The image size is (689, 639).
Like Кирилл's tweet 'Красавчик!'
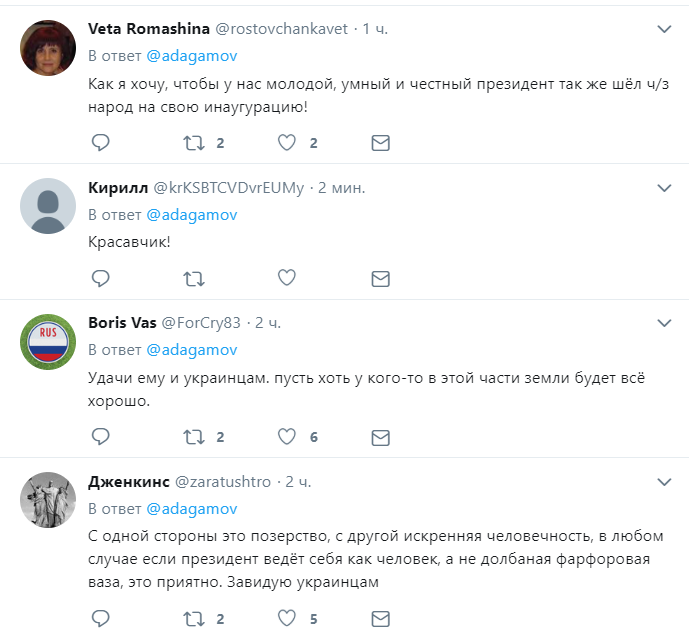287,278
